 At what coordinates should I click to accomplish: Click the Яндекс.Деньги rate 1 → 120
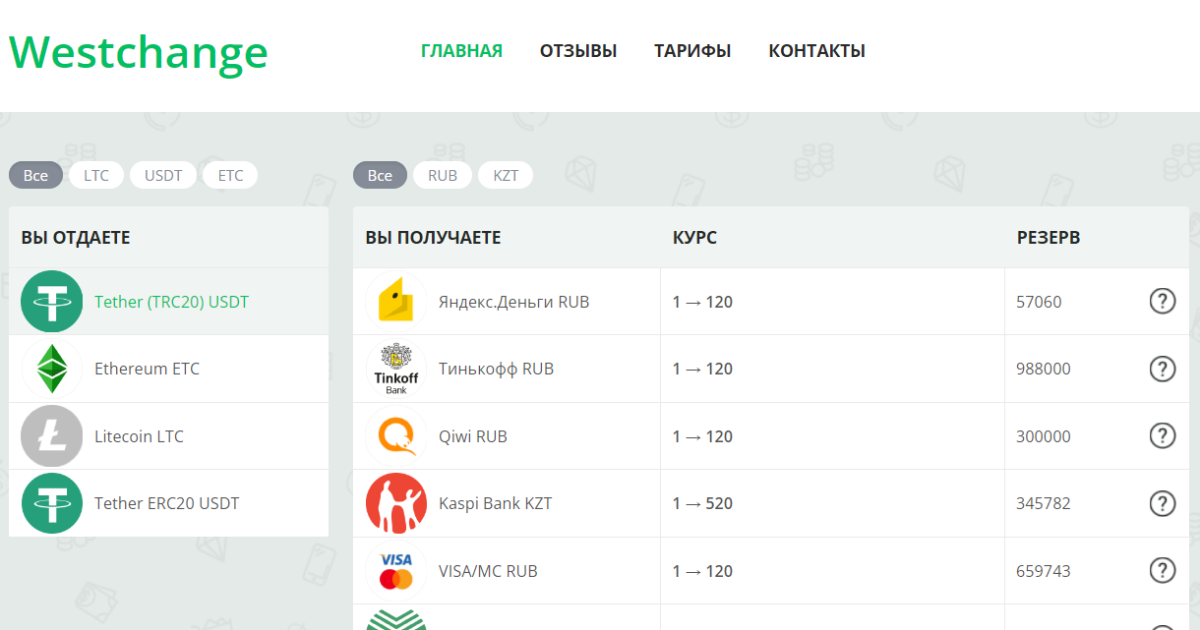click(x=702, y=301)
